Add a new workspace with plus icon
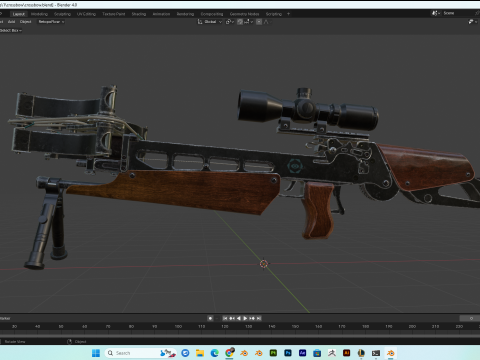Viewport: 480px width, 360px height. tap(288, 14)
